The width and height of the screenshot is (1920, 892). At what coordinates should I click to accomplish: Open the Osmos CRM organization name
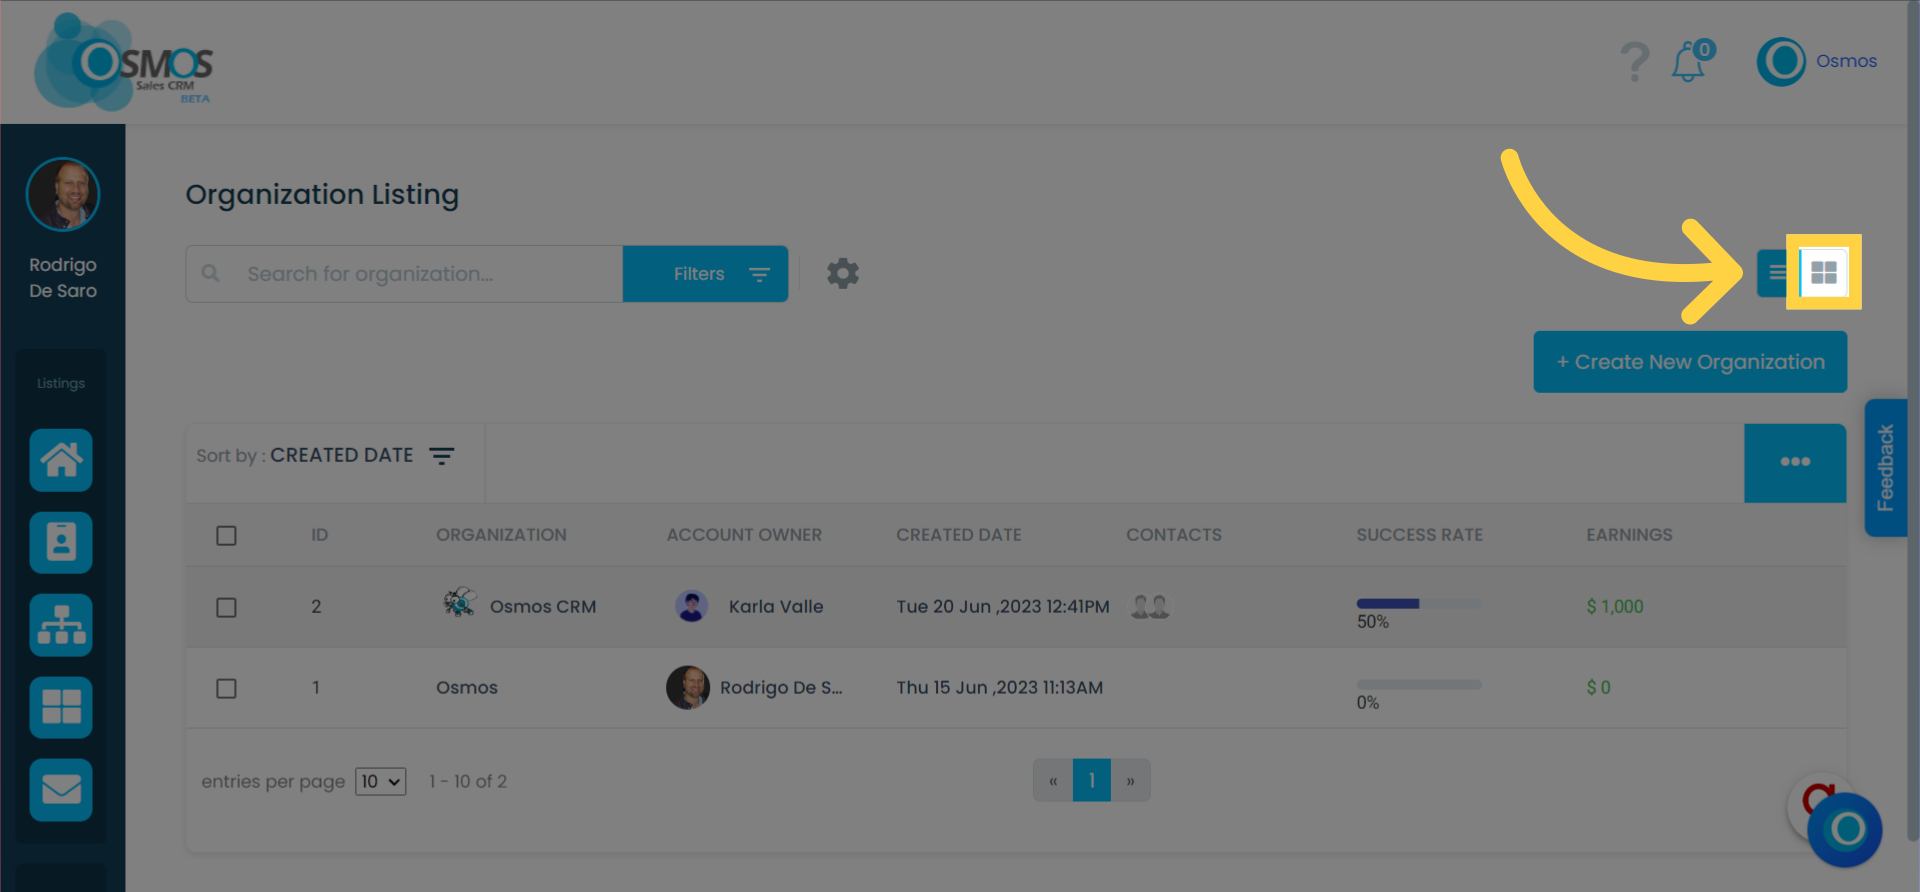tap(543, 607)
